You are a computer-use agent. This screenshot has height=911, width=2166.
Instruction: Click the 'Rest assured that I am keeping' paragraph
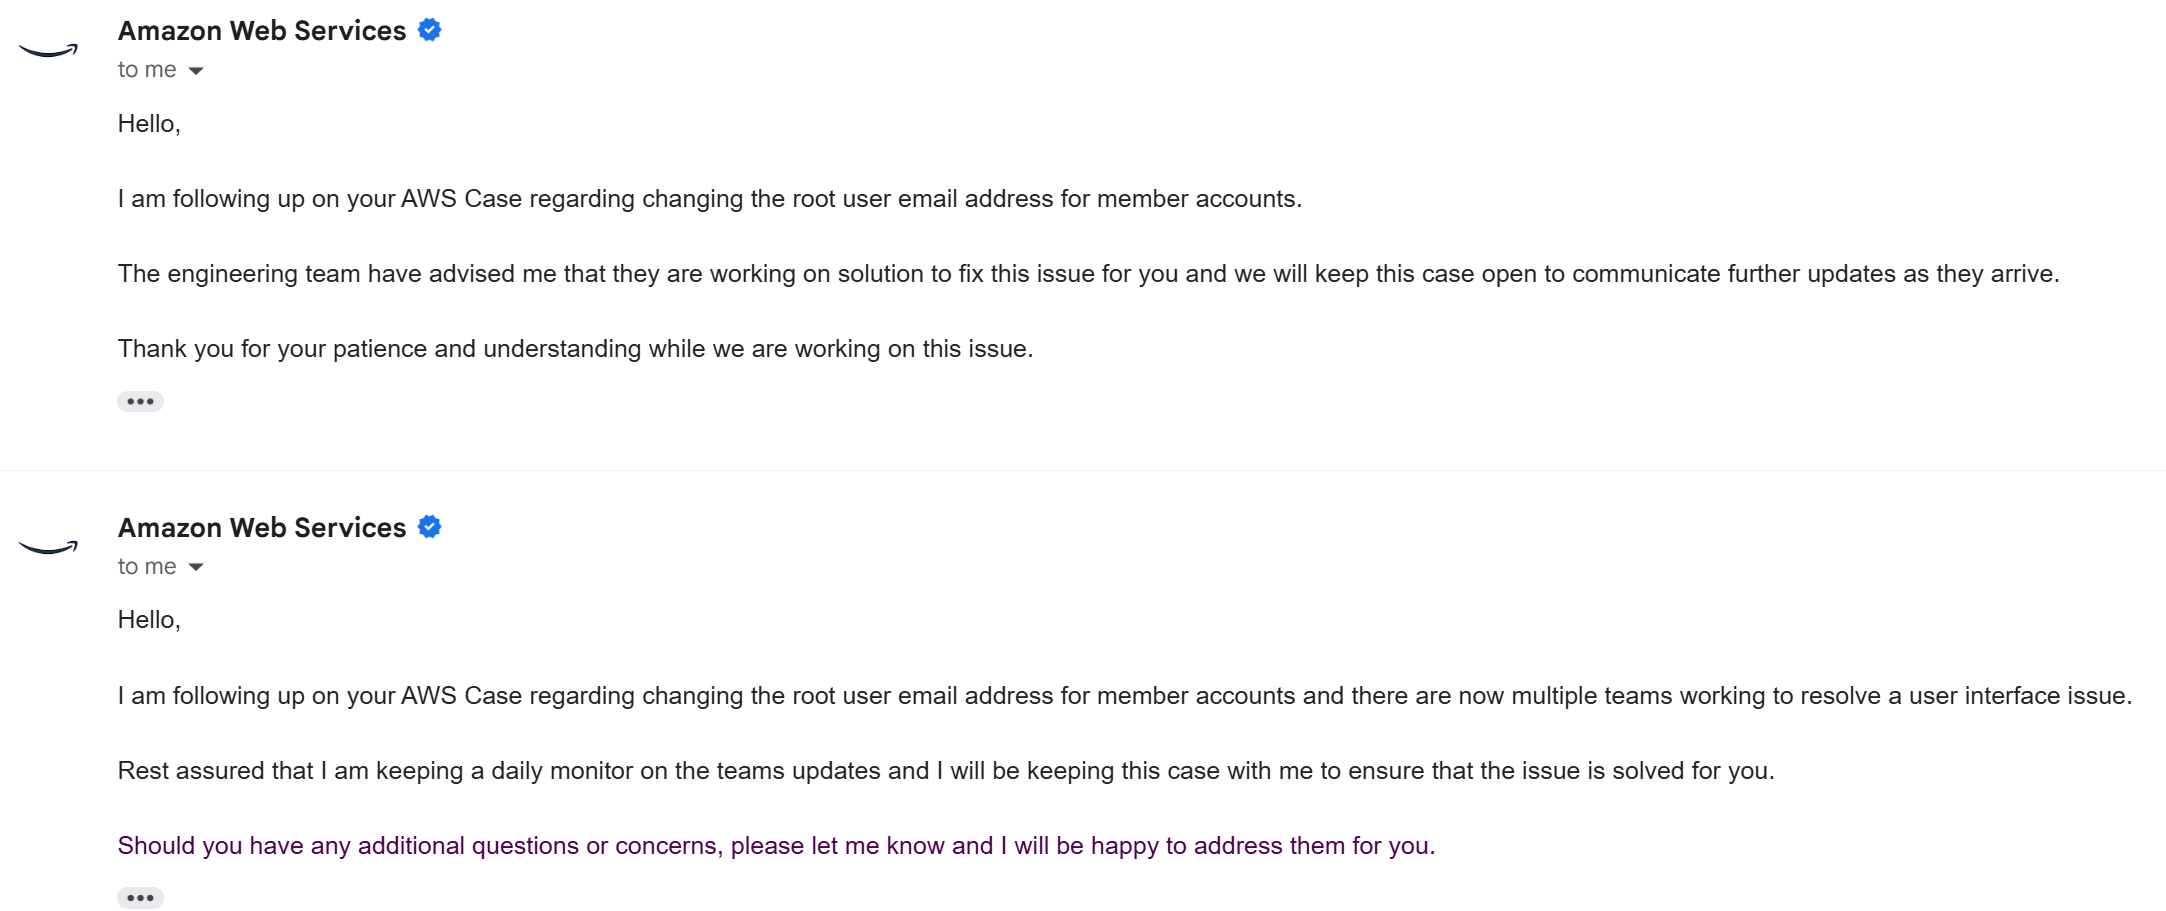click(x=946, y=771)
